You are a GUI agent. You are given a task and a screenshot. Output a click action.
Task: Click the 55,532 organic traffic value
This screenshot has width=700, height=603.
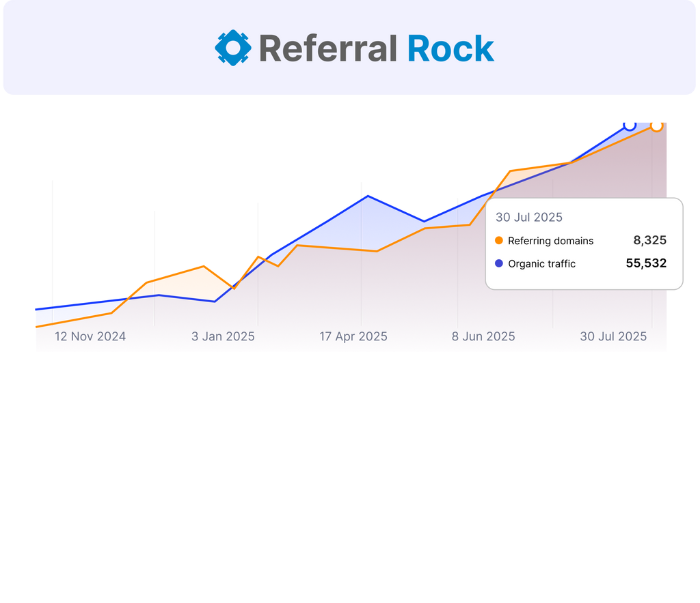pos(646,264)
